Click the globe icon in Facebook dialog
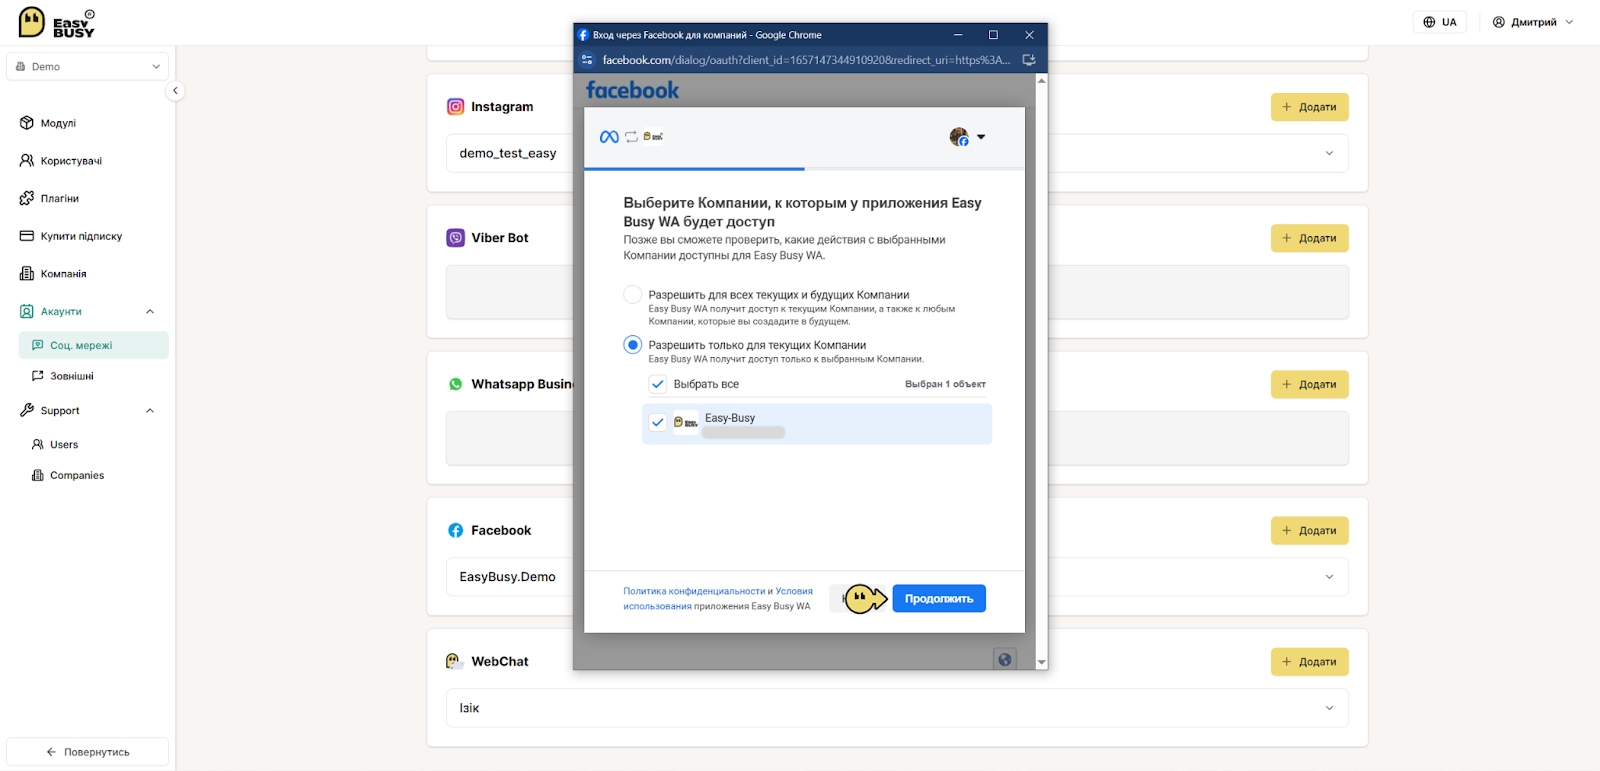 (x=1005, y=659)
